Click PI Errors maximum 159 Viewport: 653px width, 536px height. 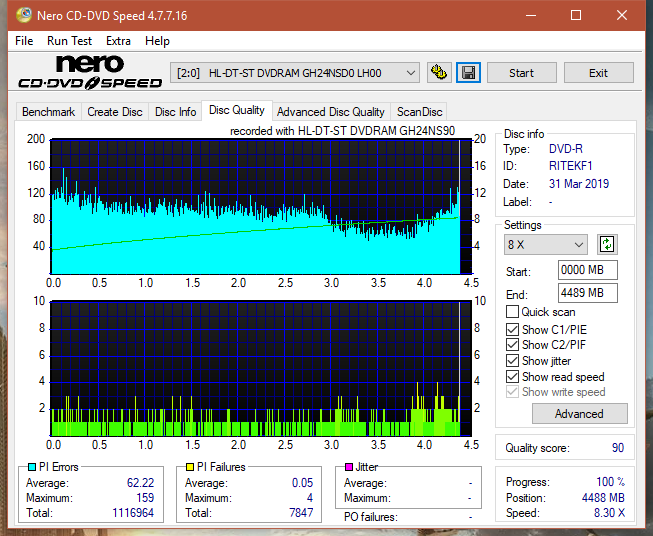[x=145, y=498]
